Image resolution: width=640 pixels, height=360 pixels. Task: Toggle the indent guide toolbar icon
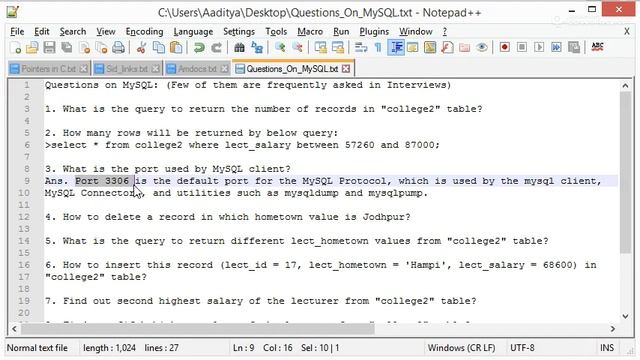point(396,48)
